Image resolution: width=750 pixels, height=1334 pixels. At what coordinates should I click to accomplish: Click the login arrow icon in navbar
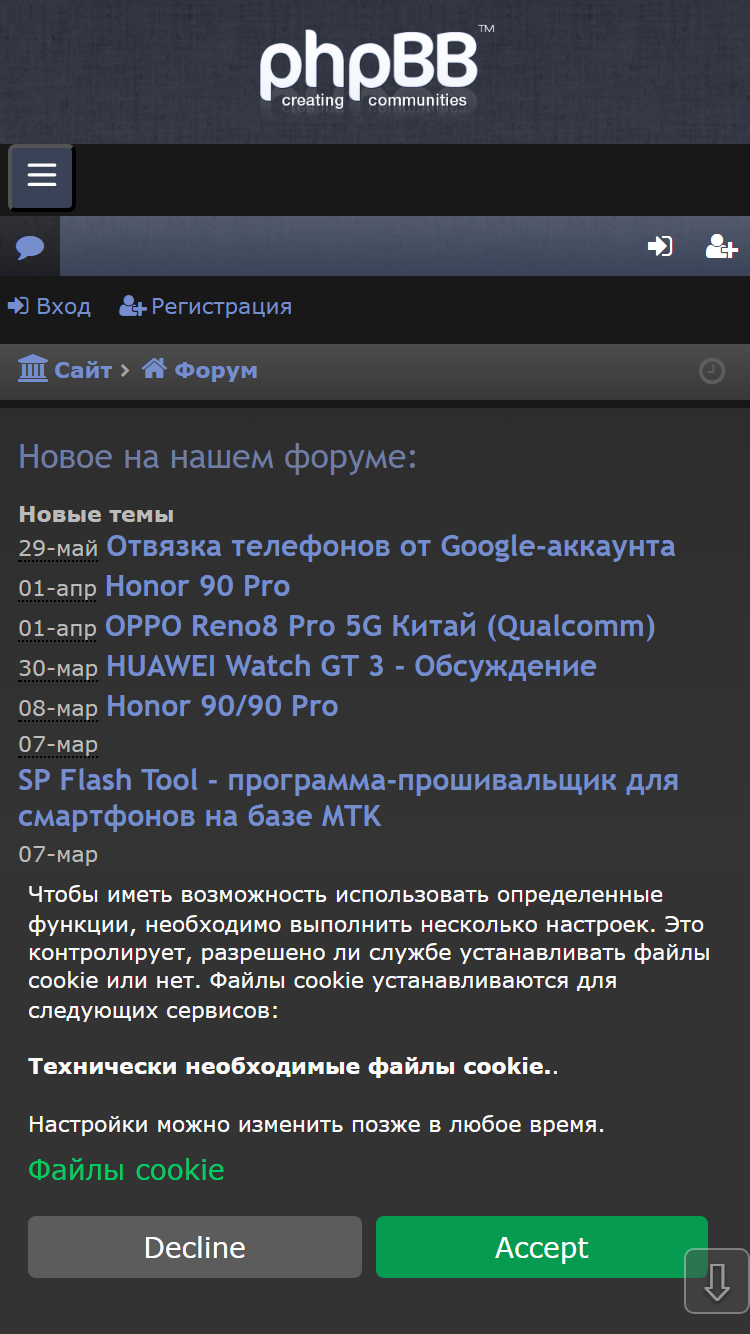(660, 246)
